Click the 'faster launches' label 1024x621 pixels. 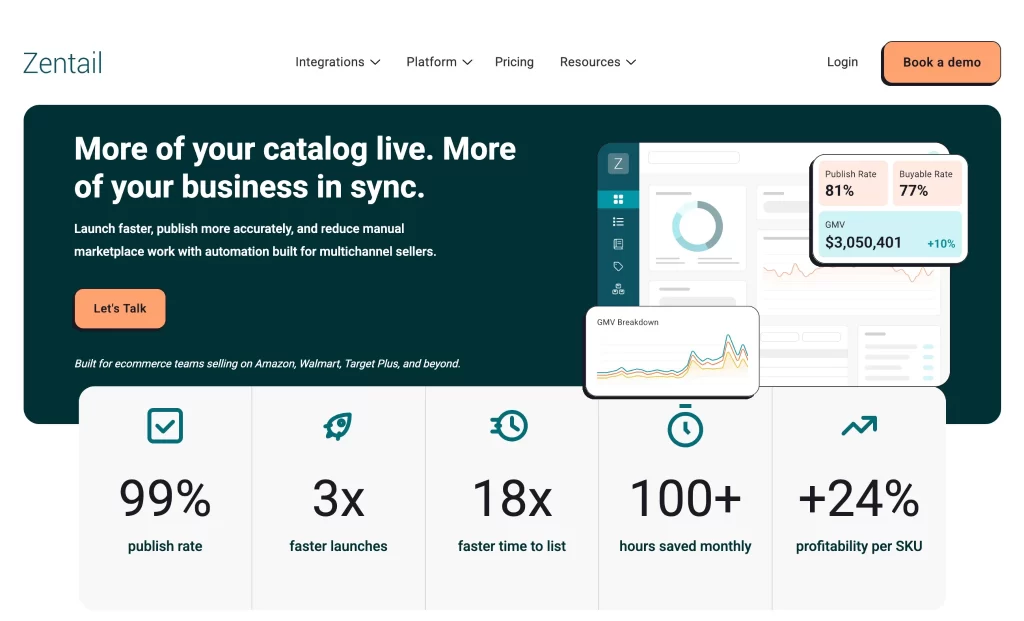tap(338, 546)
